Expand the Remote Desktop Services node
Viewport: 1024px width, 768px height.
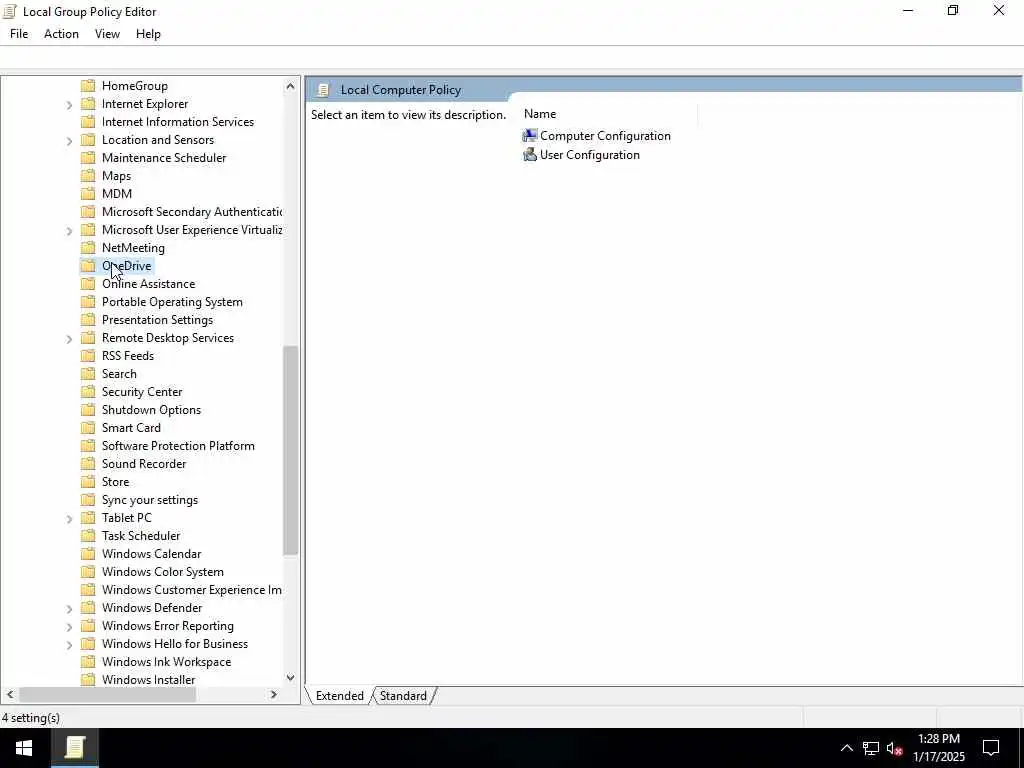click(69, 338)
